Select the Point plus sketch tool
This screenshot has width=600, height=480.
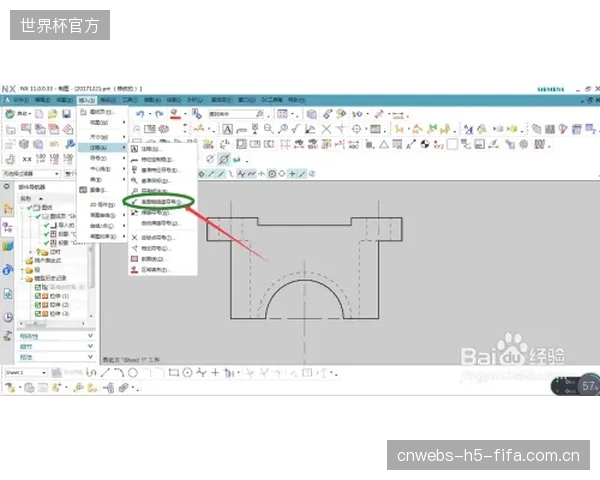click(x=215, y=372)
